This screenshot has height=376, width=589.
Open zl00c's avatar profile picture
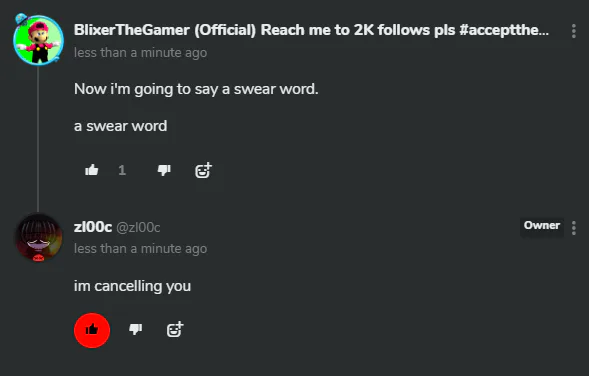coord(38,237)
